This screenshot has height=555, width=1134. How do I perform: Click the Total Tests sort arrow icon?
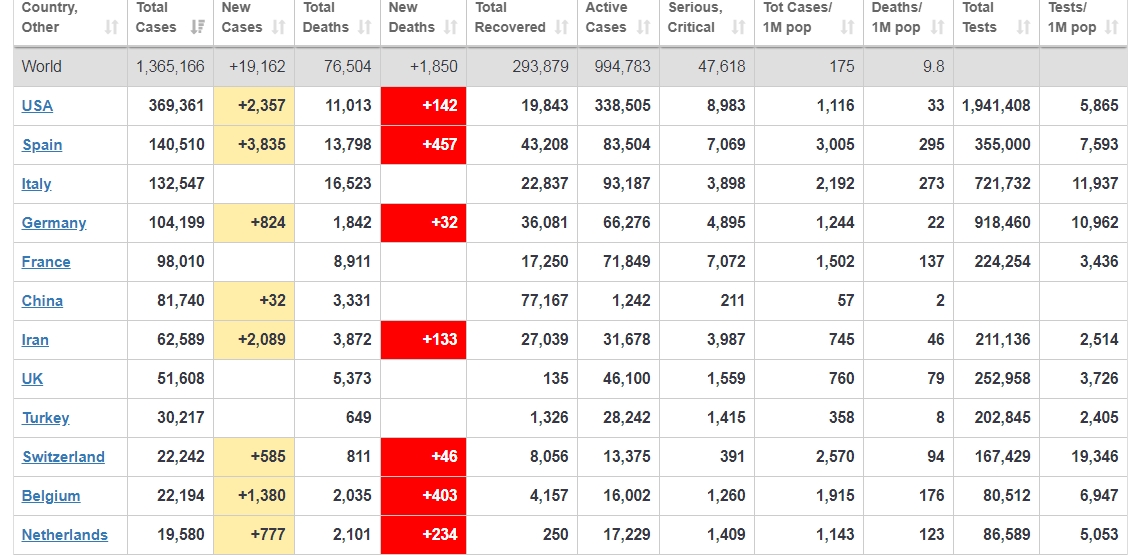pos(1023,27)
